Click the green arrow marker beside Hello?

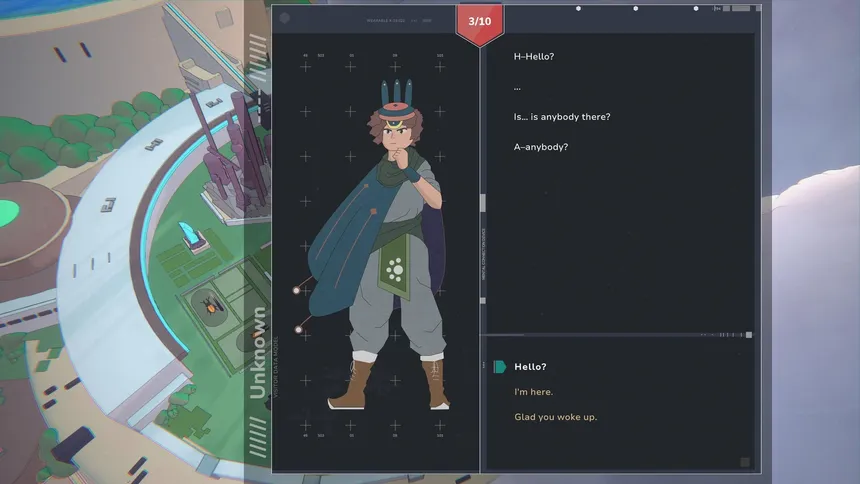pyautogui.click(x=500, y=367)
